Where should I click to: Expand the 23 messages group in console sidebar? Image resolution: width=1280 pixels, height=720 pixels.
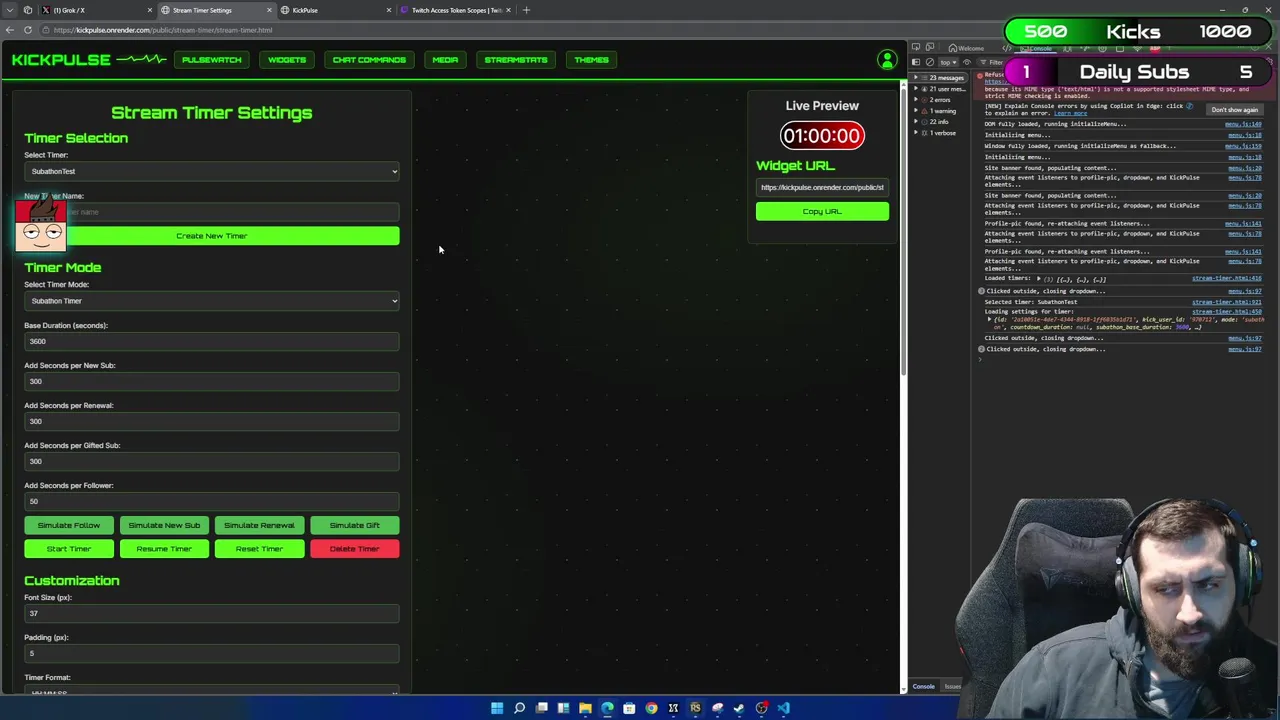[x=939, y=78]
